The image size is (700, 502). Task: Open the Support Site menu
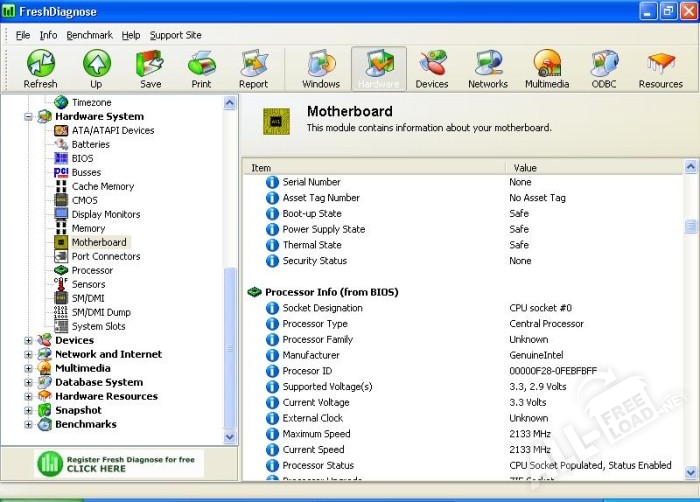[175, 35]
